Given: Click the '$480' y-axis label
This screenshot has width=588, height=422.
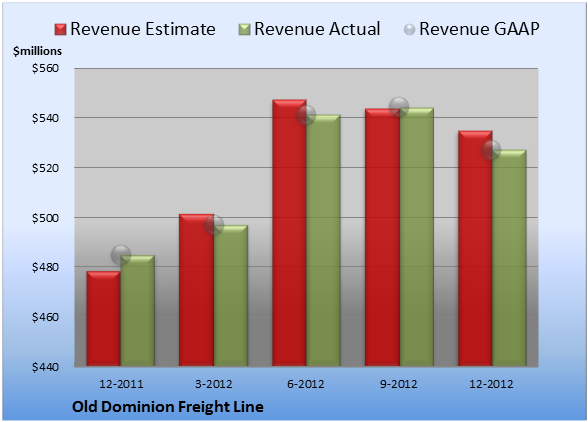Looking at the screenshot, I should click(45, 267).
